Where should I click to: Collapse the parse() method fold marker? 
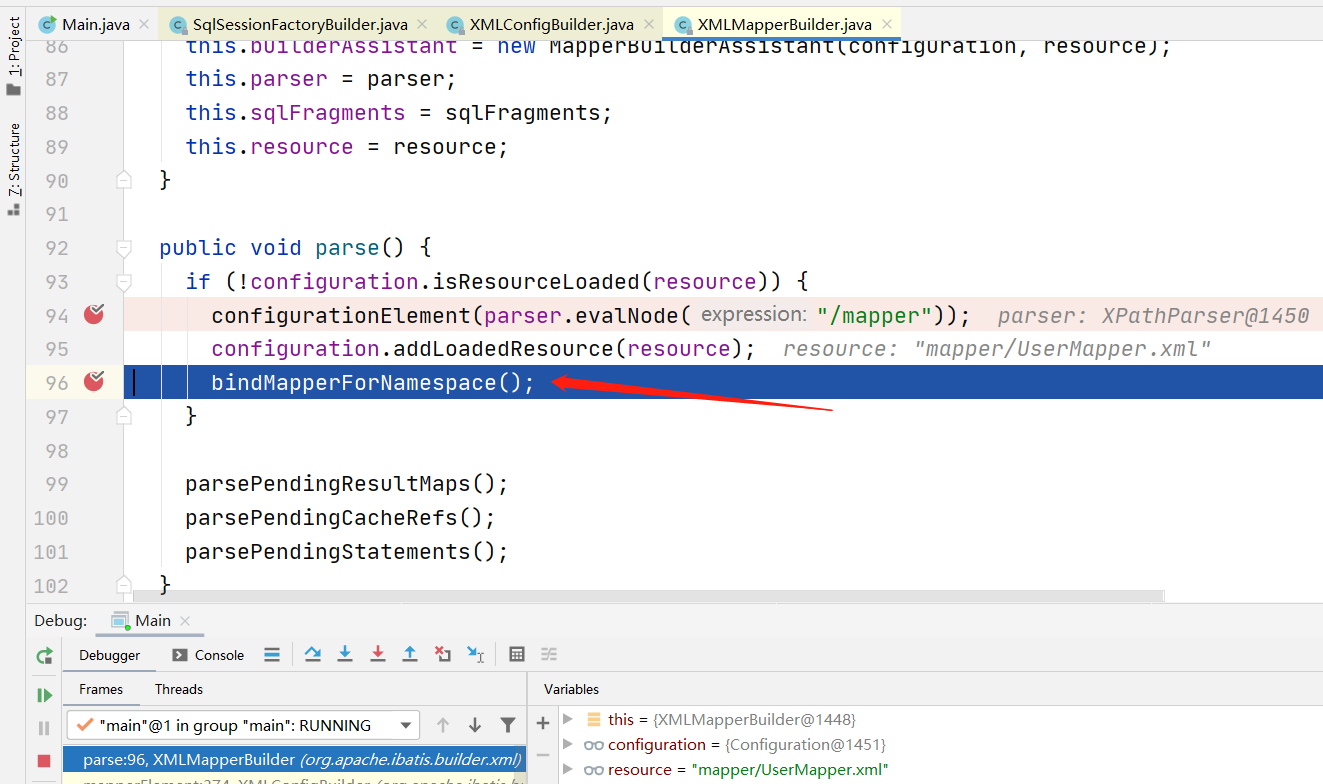click(123, 248)
